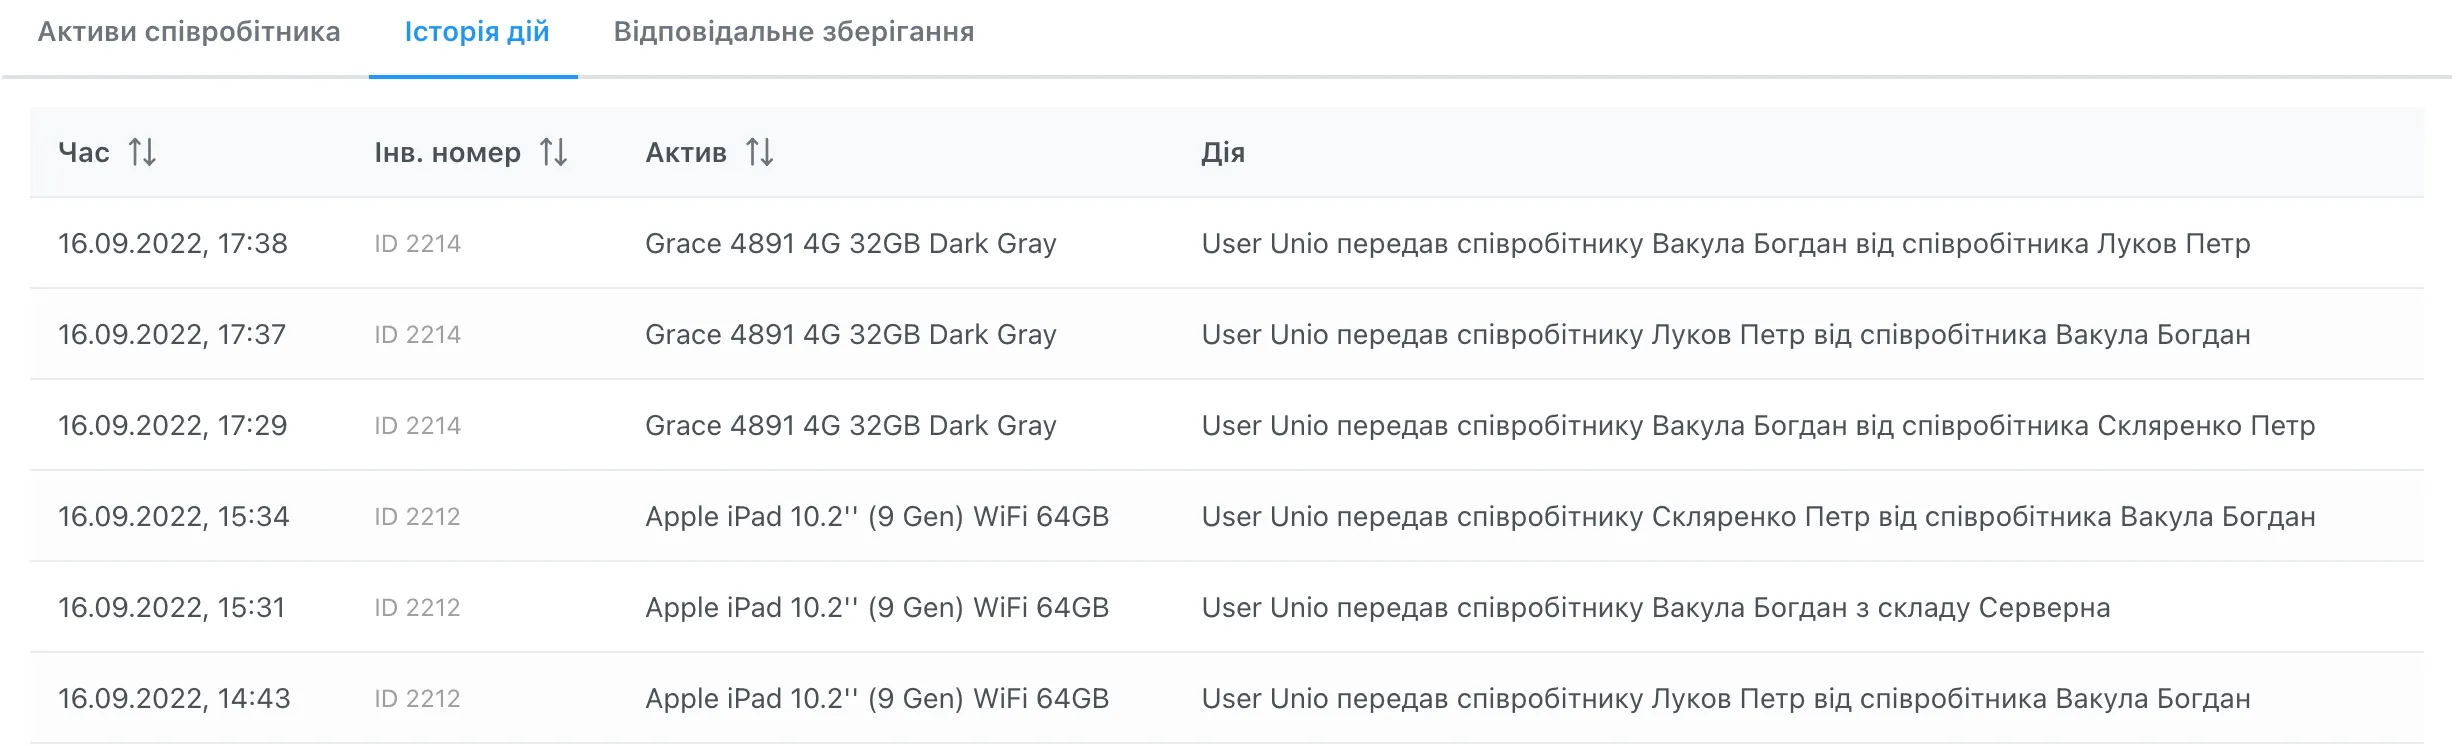Click the Час column header label

tap(84, 153)
